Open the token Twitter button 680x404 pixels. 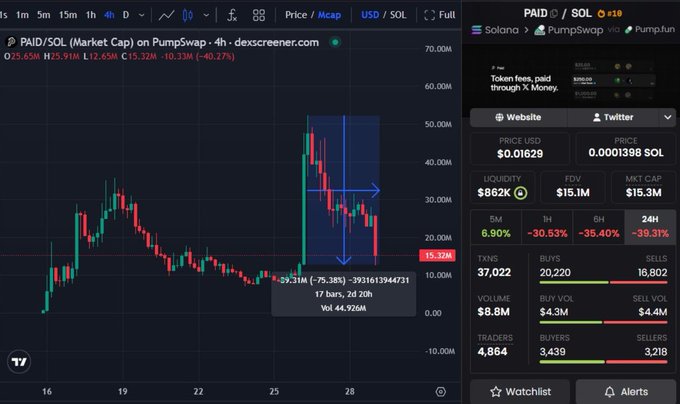tap(613, 117)
